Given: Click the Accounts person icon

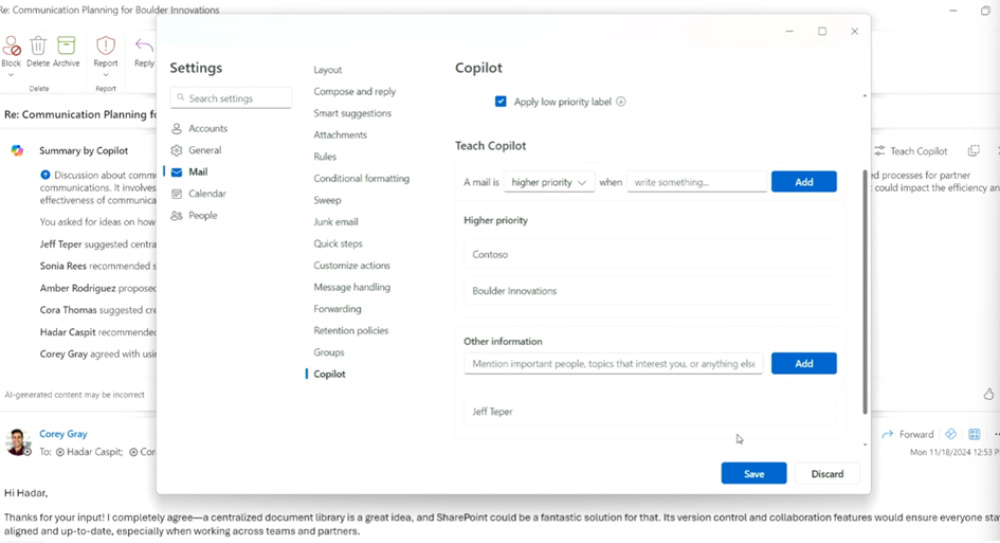Looking at the screenshot, I should (177, 128).
